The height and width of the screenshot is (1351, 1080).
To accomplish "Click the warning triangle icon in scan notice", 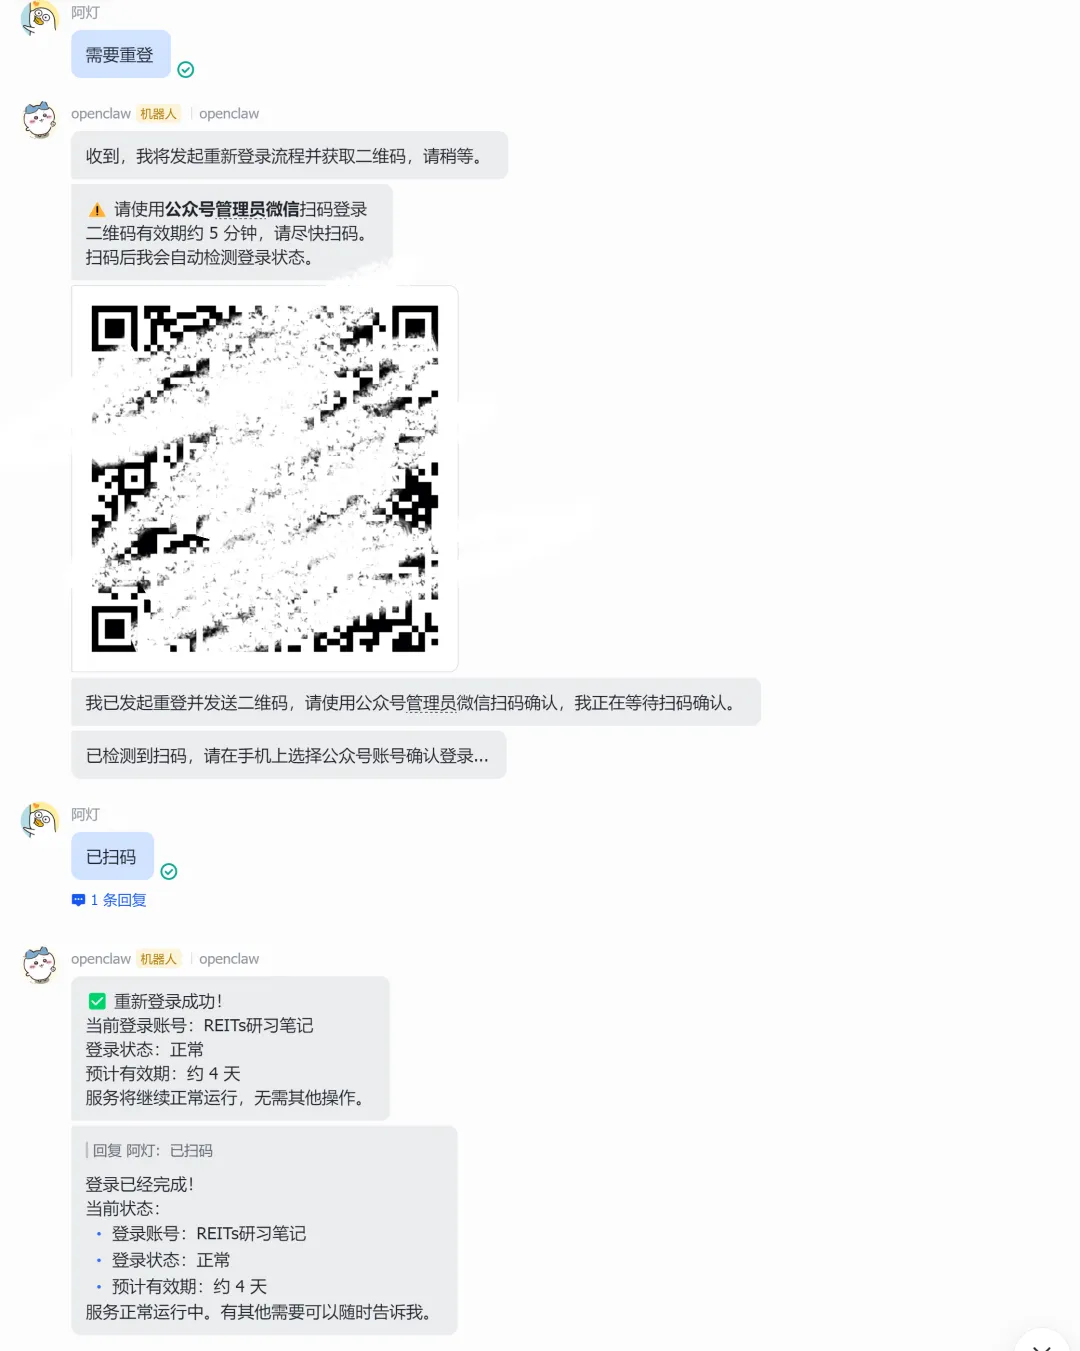I will (97, 210).
